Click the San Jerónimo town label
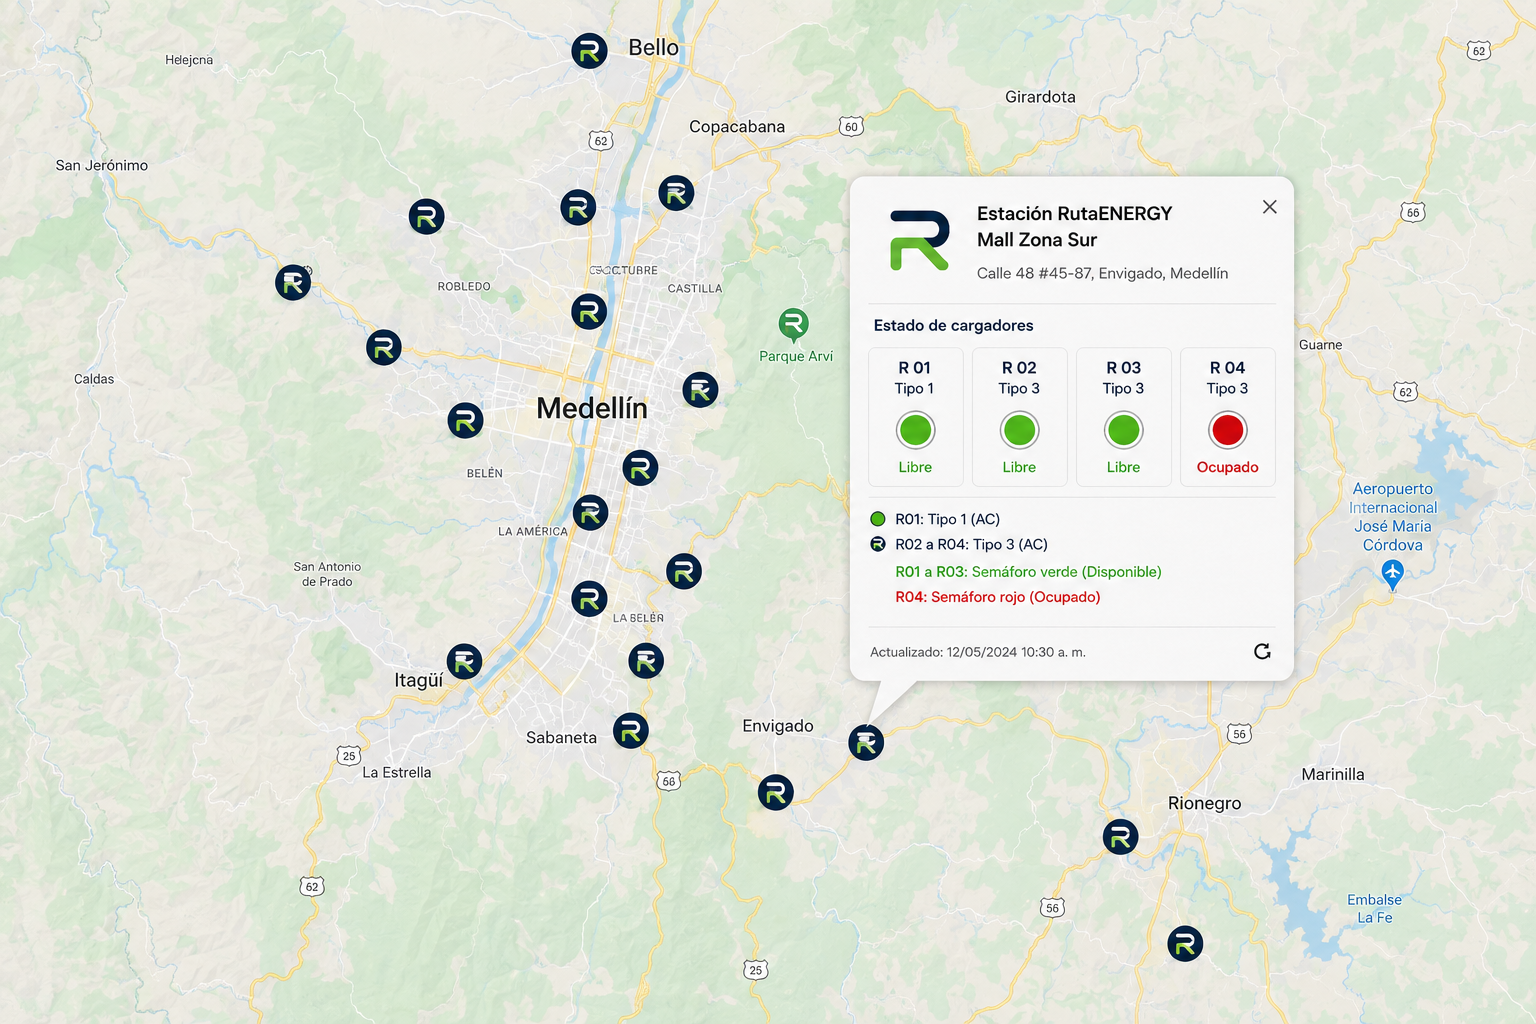Screen dimensions: 1536x1024 pyautogui.click(x=102, y=165)
